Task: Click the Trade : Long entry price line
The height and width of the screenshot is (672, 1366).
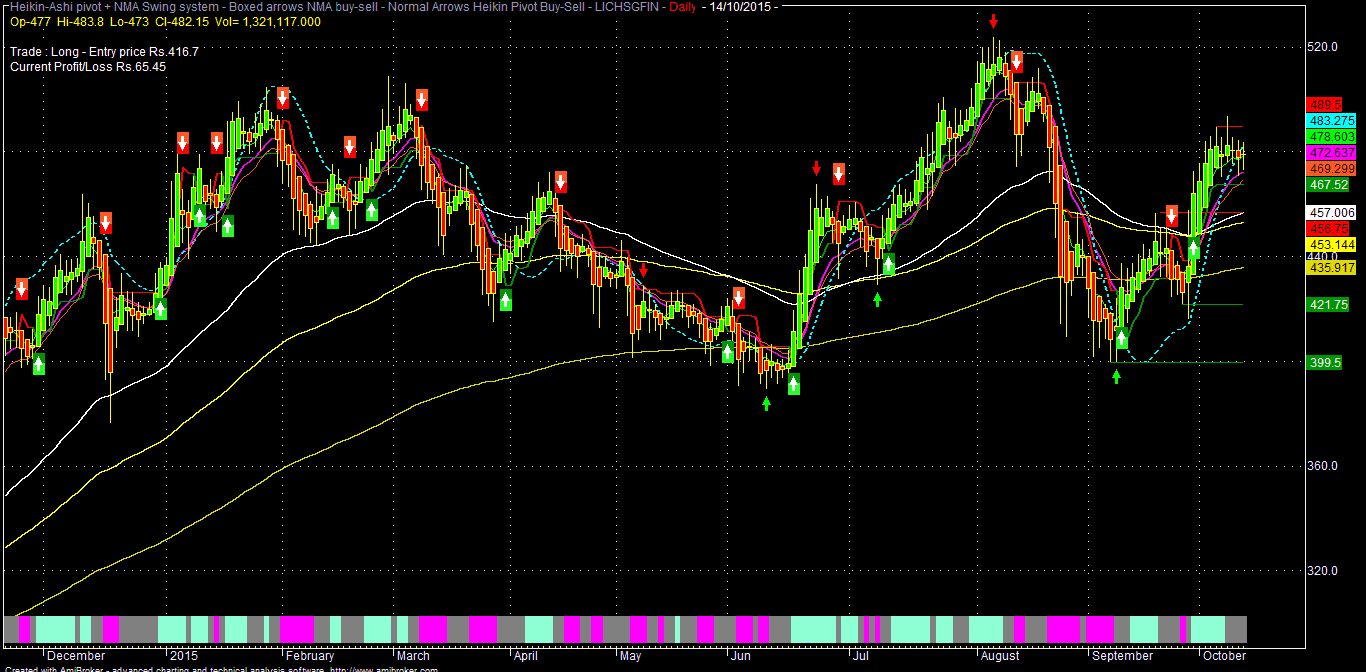Action: pyautogui.click(x=104, y=51)
